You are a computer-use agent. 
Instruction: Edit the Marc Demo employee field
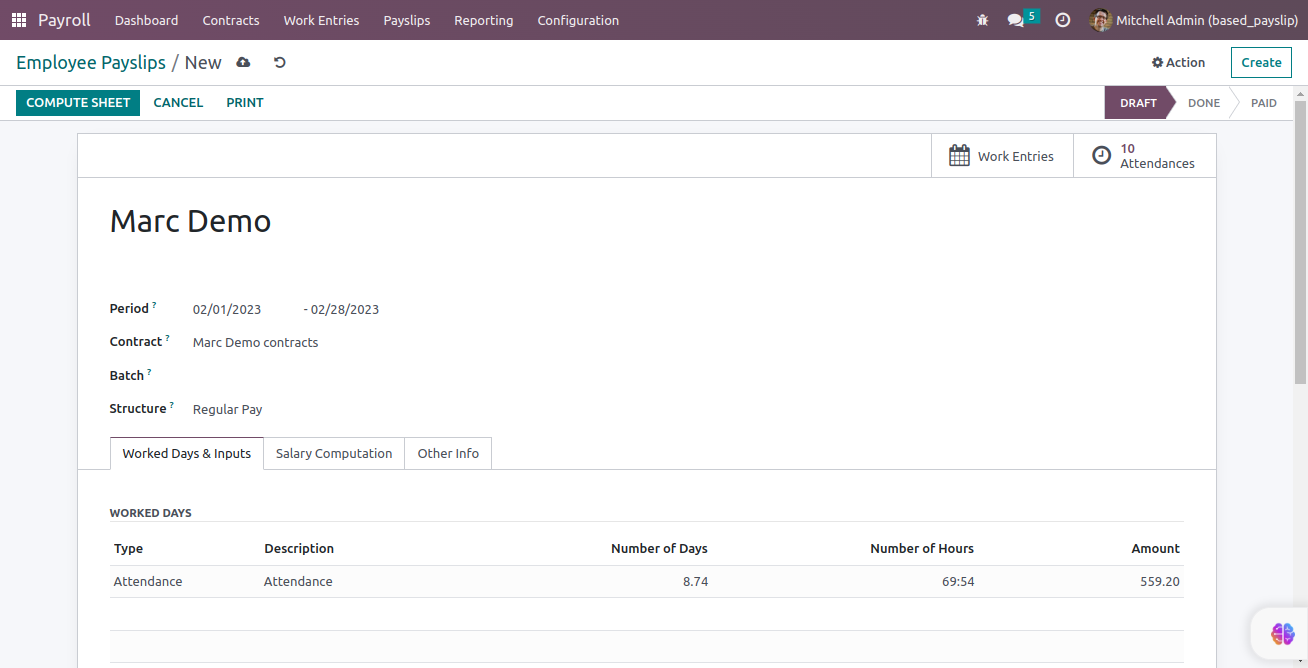[190, 221]
